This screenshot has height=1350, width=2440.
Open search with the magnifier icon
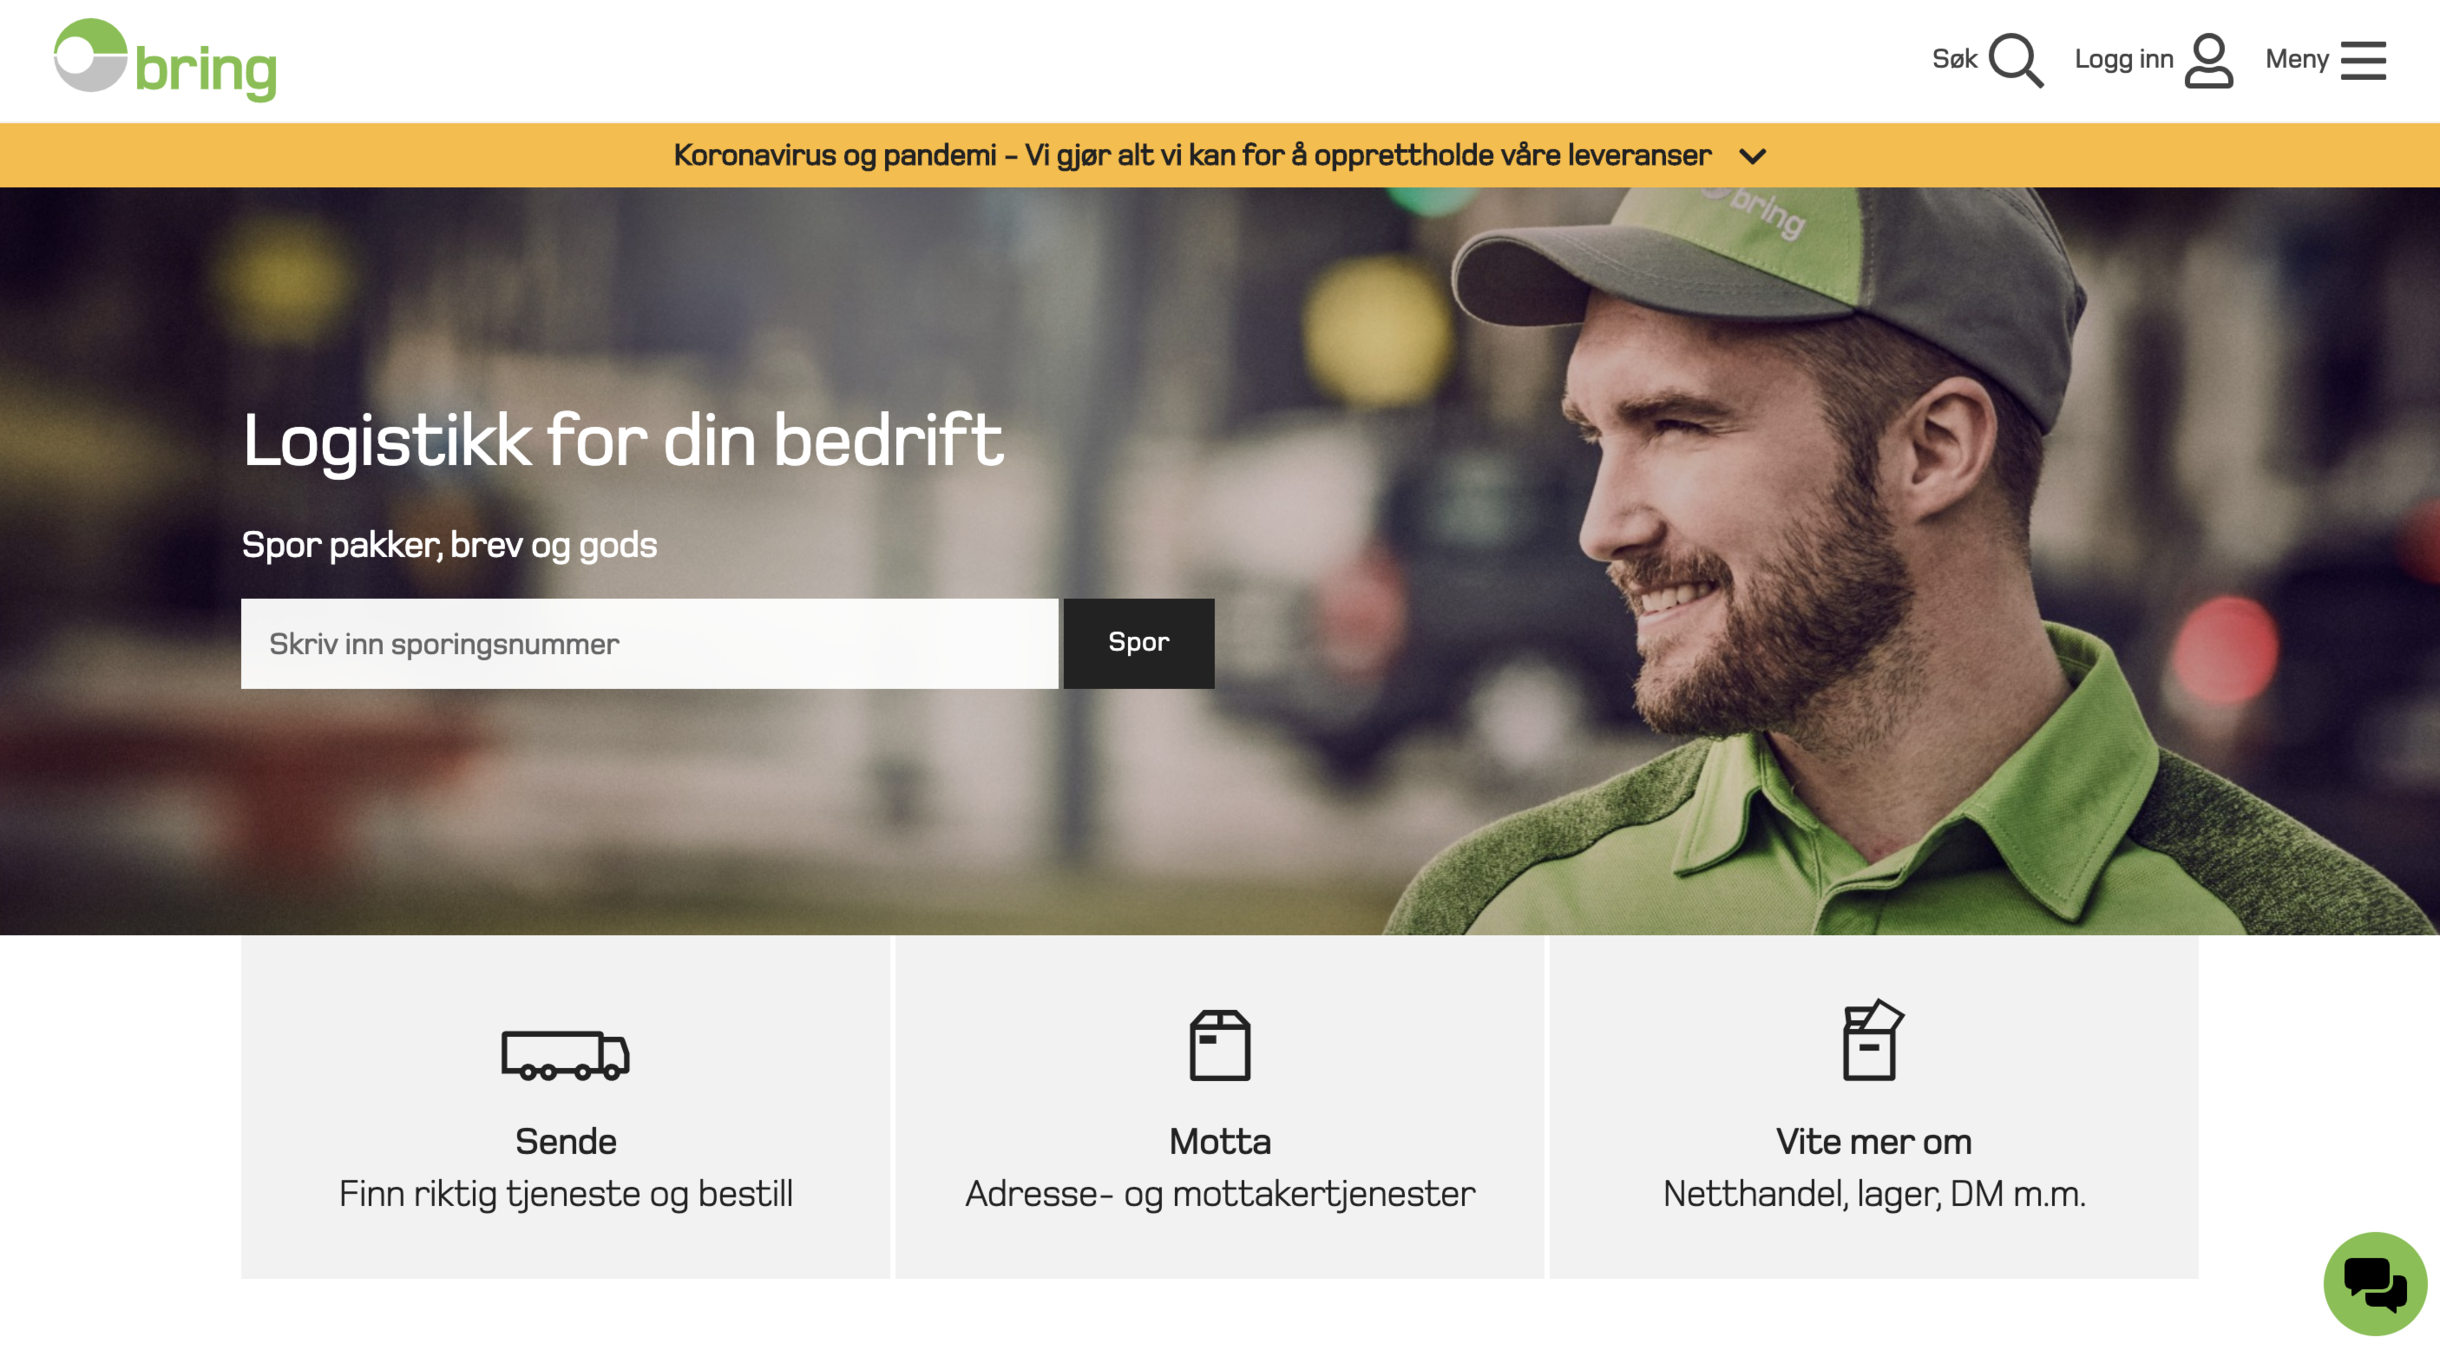(2015, 61)
